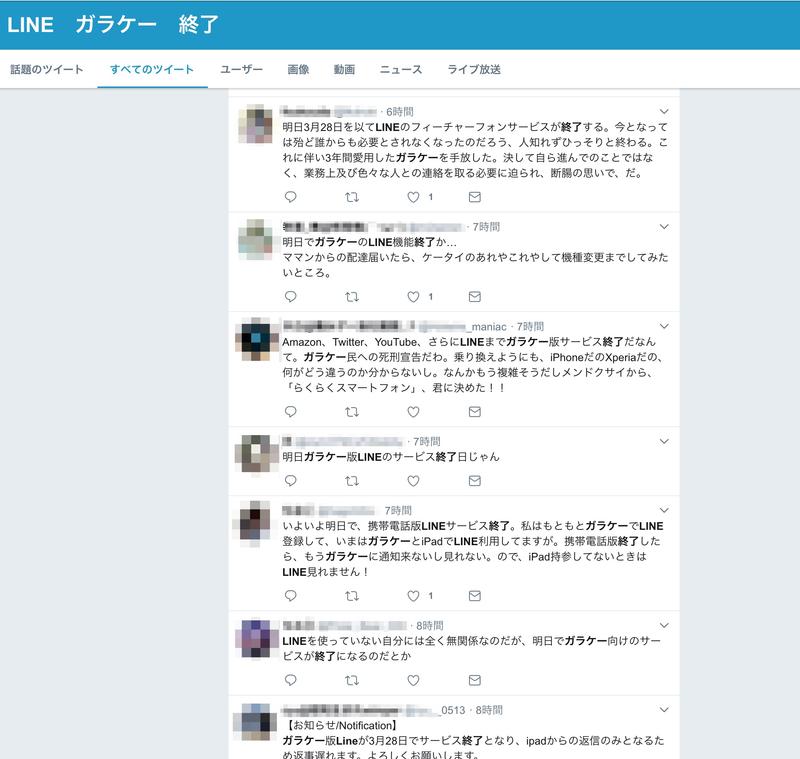The image size is (800, 759).
Task: Select the すべてのツイート tab
Action: (x=152, y=69)
